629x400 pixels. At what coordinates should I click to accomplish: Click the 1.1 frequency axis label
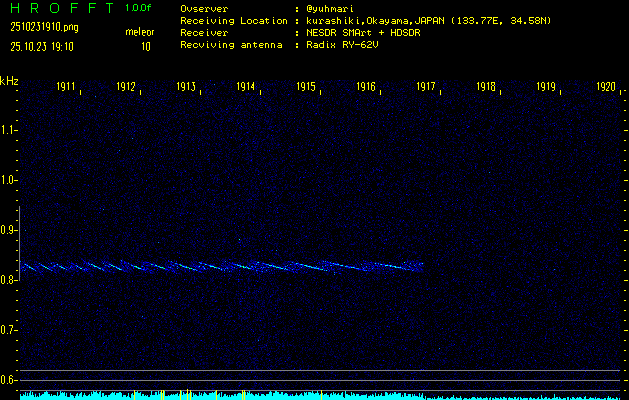tap(9, 130)
